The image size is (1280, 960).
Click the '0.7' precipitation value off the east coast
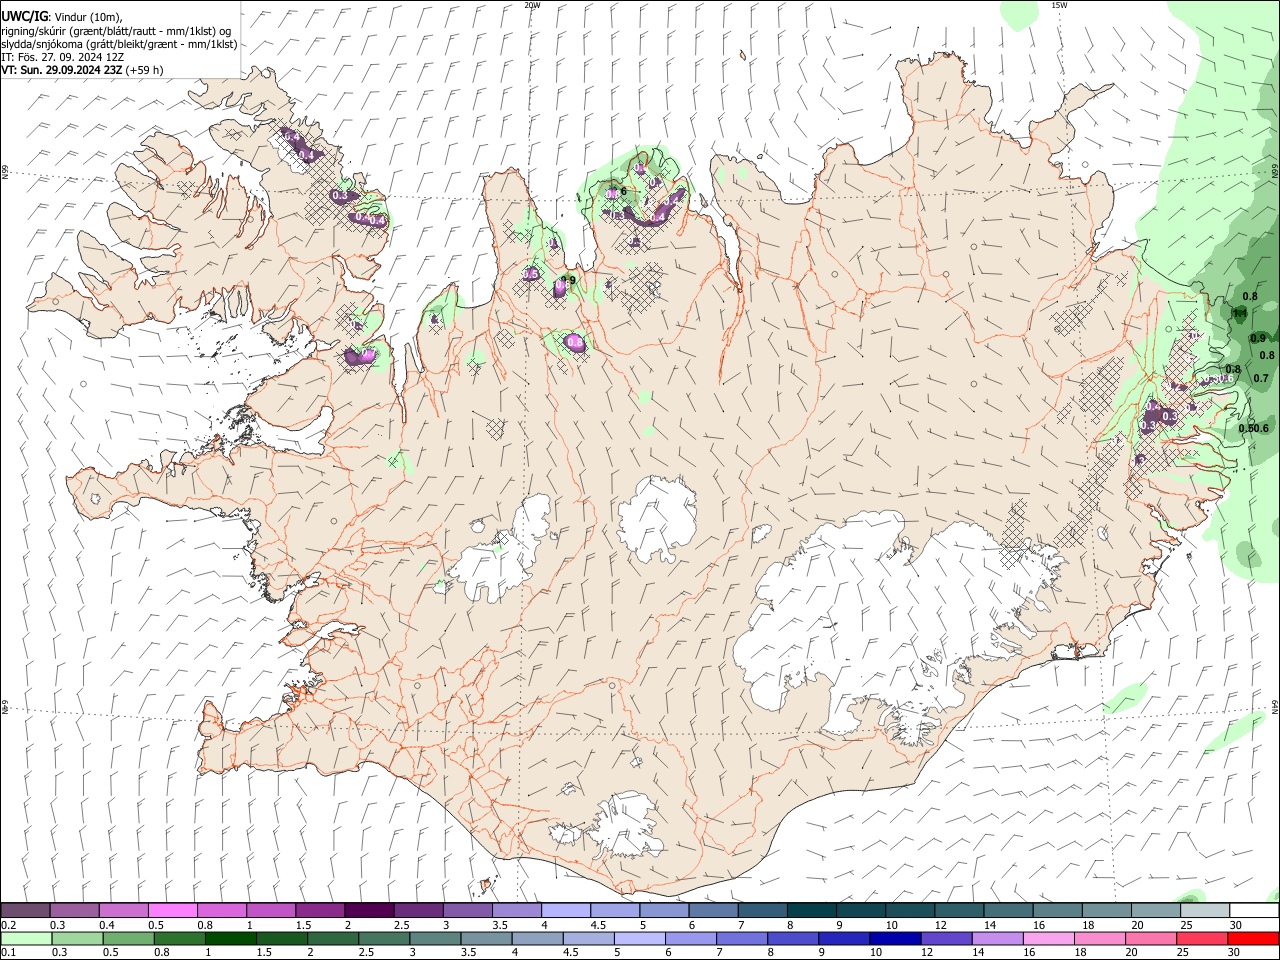pyautogui.click(x=1261, y=378)
